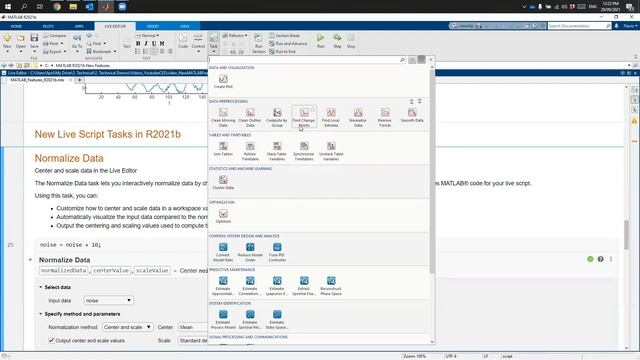
Task: Select the MATLAB_Features_R2021b.mlx document tab
Action: coord(38,80)
